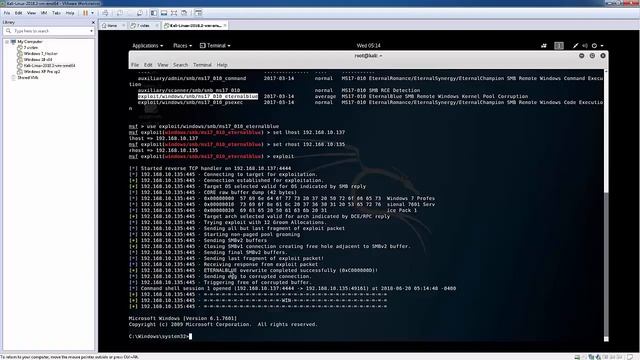Open the terminal View menu
Screen dimensions: 640x360
pos(163,65)
